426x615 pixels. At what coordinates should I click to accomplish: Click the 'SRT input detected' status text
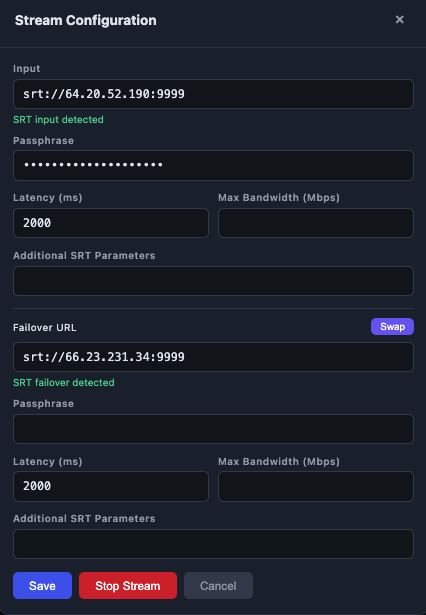[58, 120]
